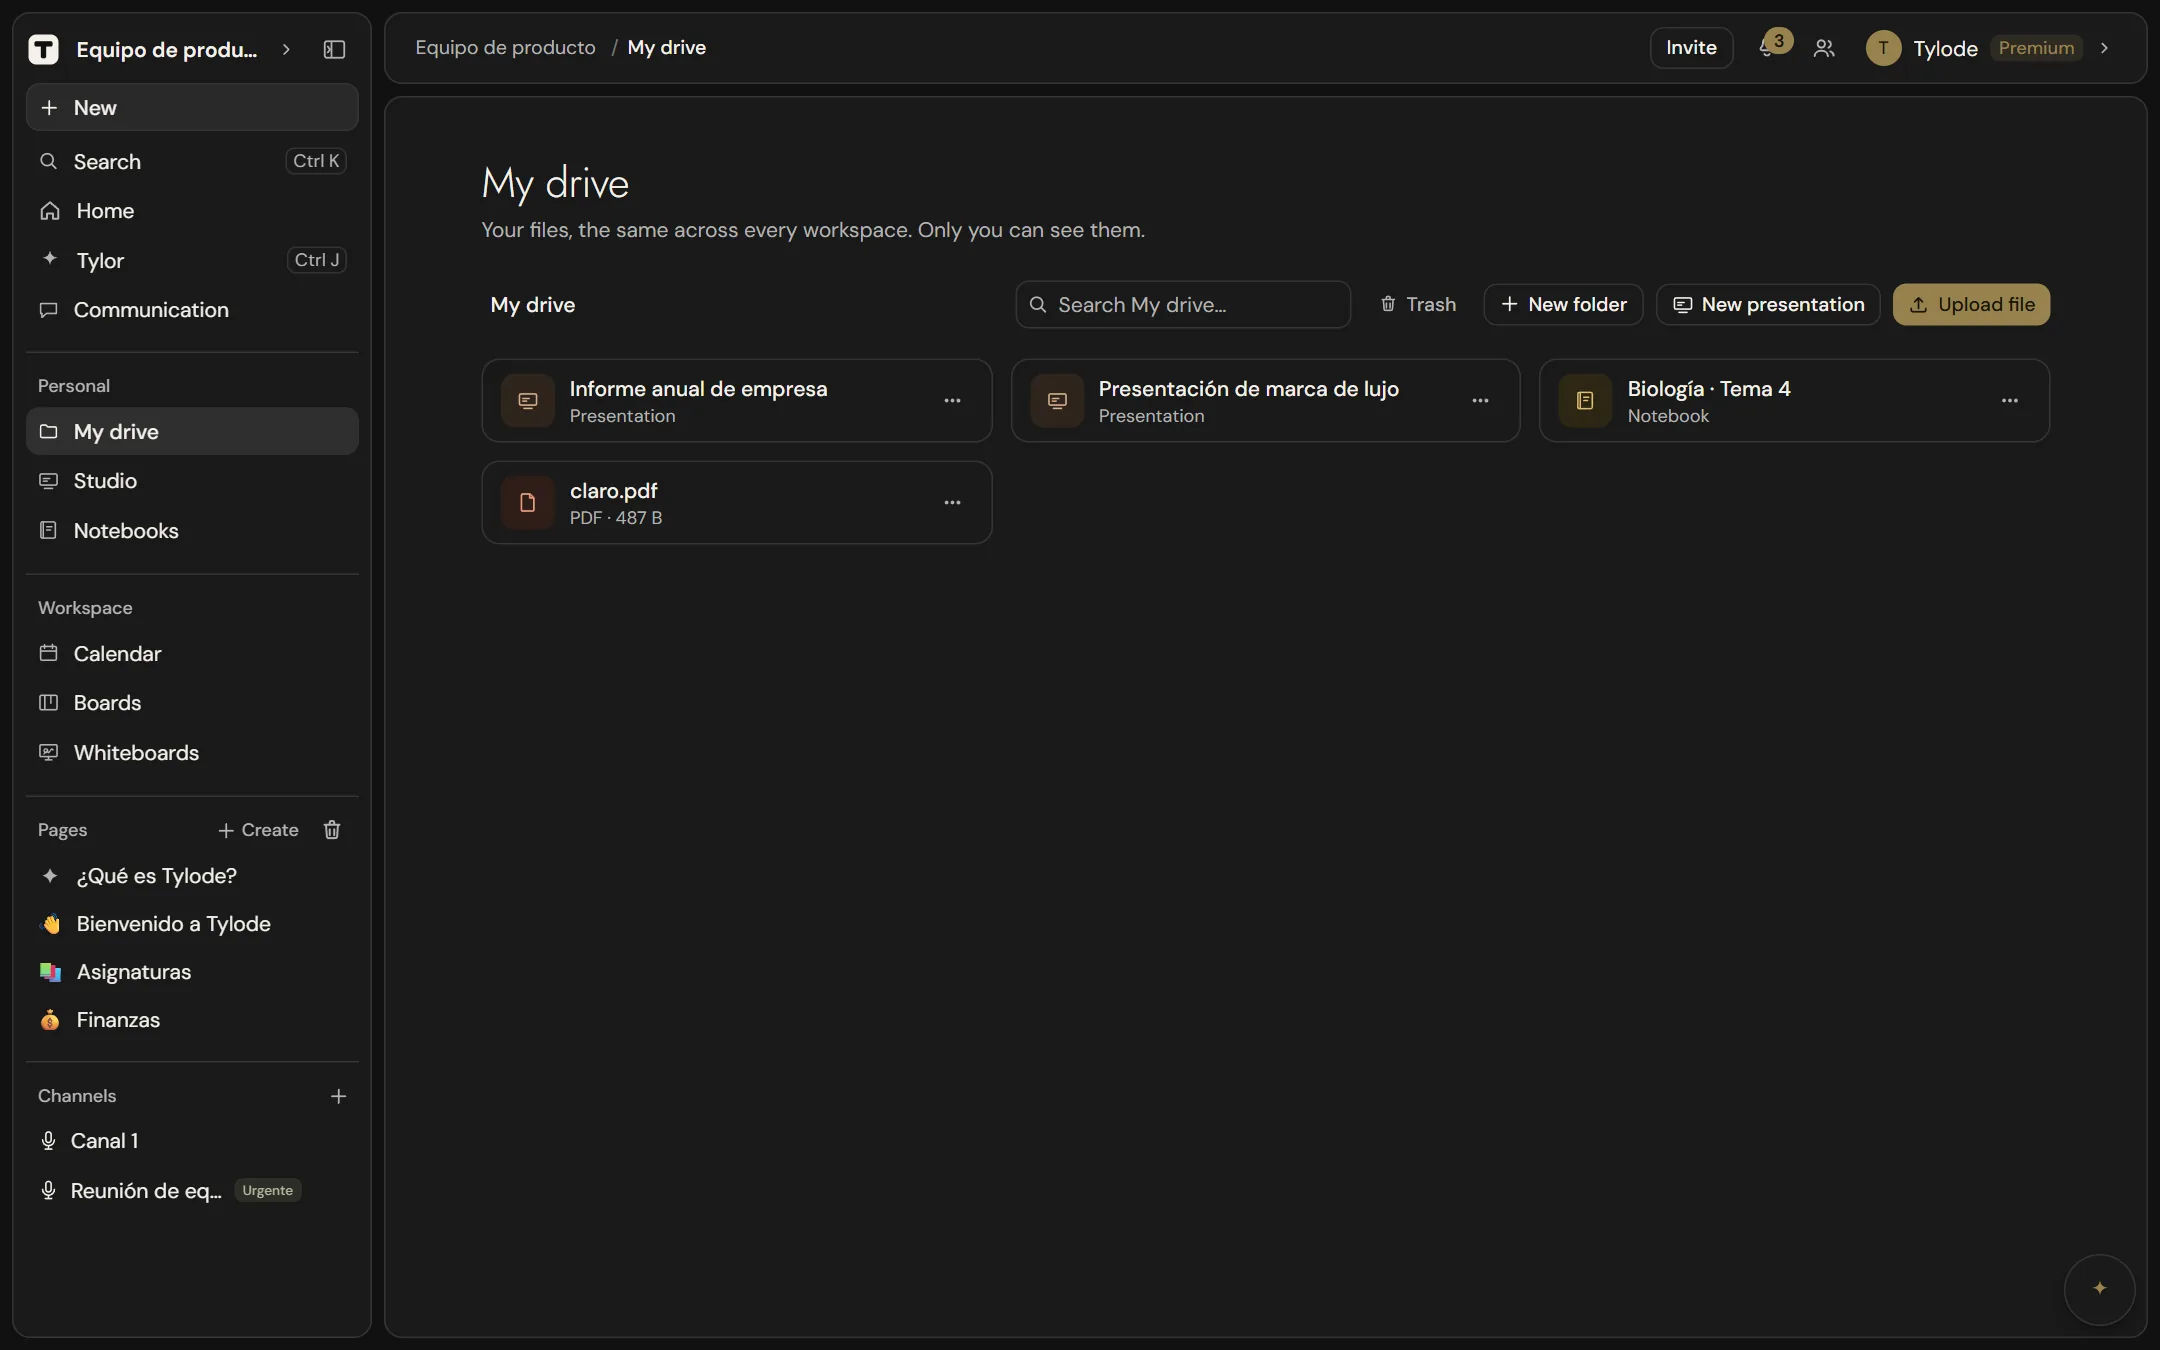Open the Pages trash icon
This screenshot has width=2160, height=1350.
click(332, 829)
